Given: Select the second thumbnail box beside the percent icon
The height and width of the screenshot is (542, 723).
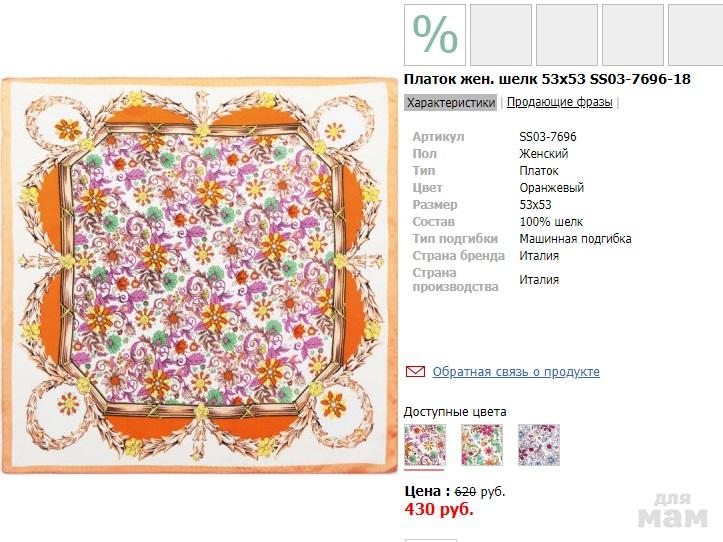Looking at the screenshot, I should pyautogui.click(x=500, y=35).
